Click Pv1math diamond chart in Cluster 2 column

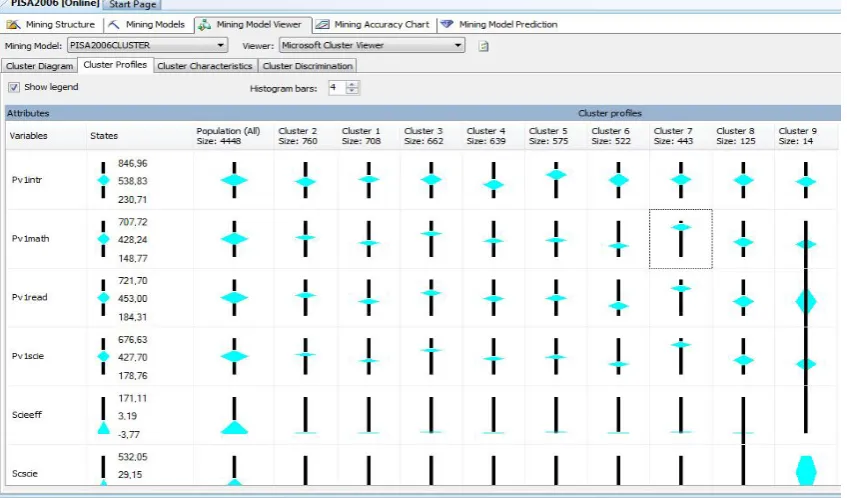[x=305, y=238]
